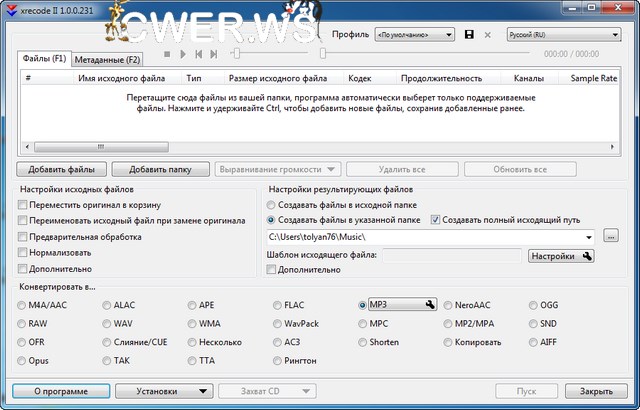
Task: Click the delete profile X icon
Action: coord(489,35)
